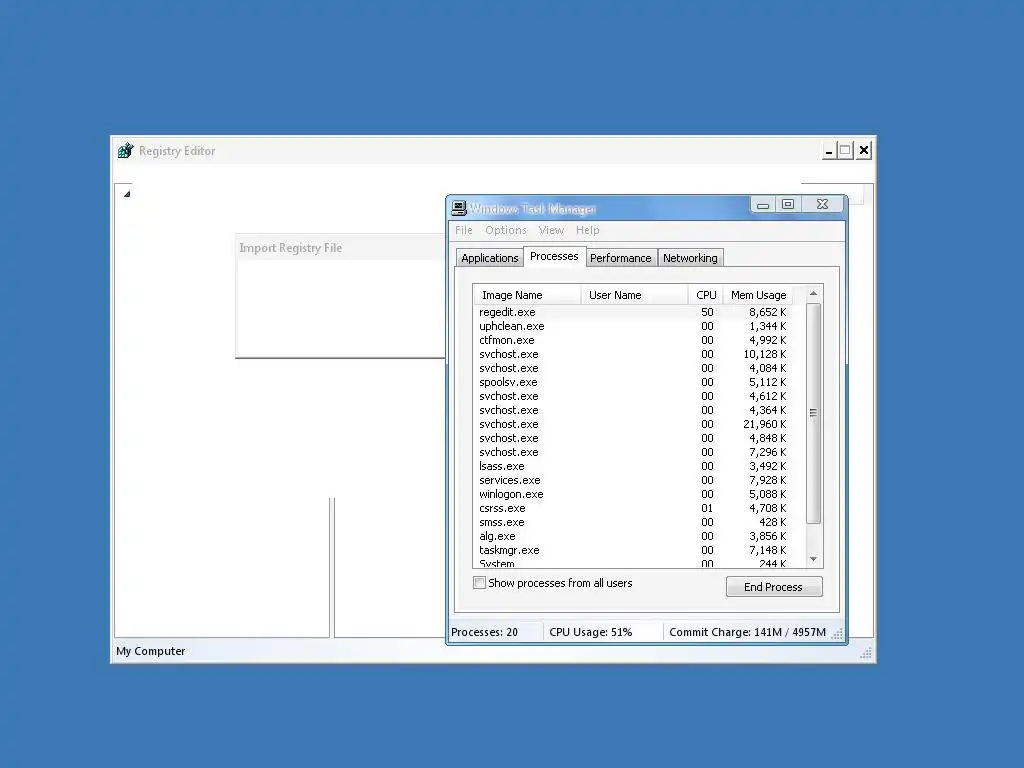The width and height of the screenshot is (1024, 768).
Task: Click the Registry Editor title bar icon
Action: 125,151
